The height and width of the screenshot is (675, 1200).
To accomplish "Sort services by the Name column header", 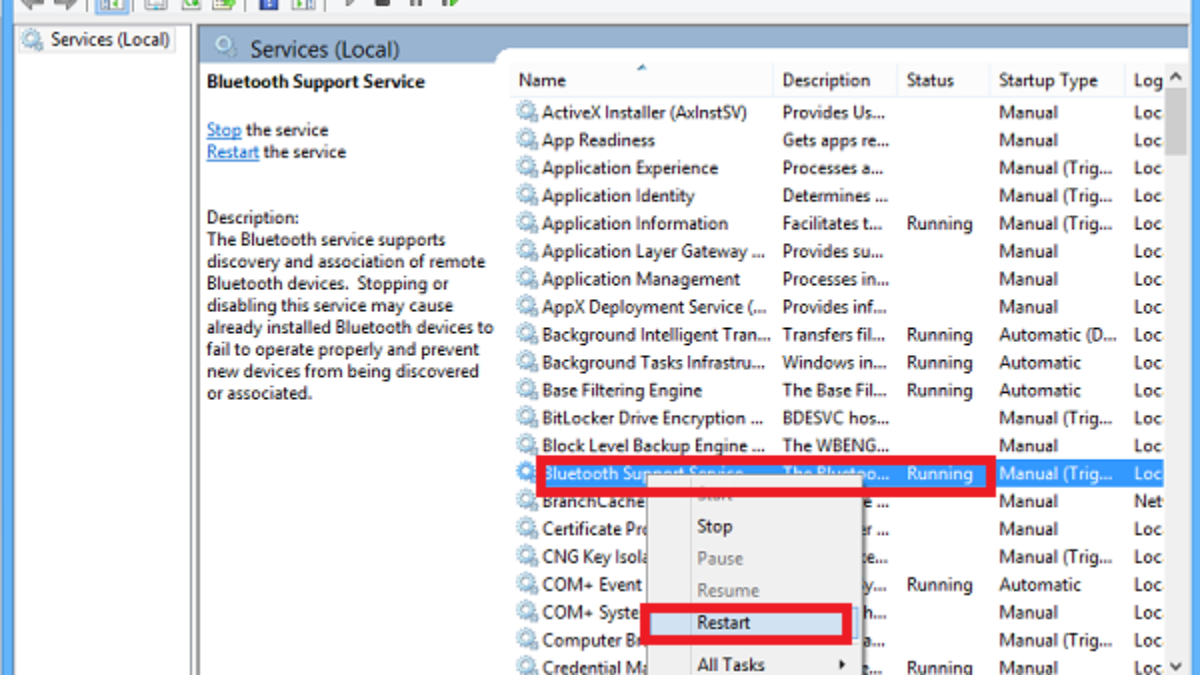I will pyautogui.click(x=641, y=80).
